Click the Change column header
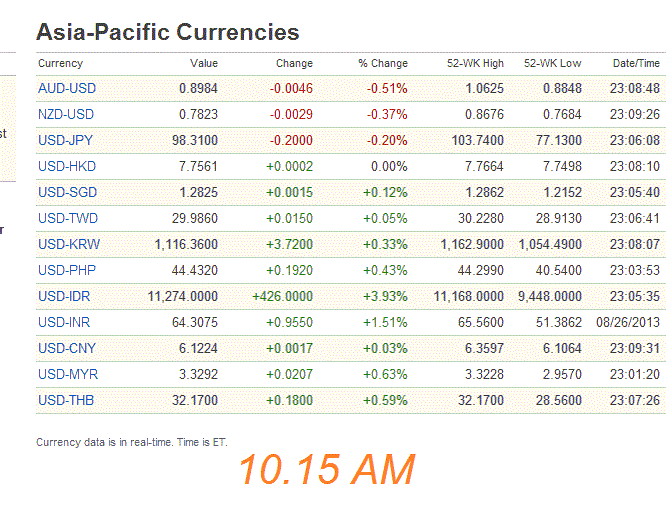The image size is (670, 513). click(x=295, y=63)
